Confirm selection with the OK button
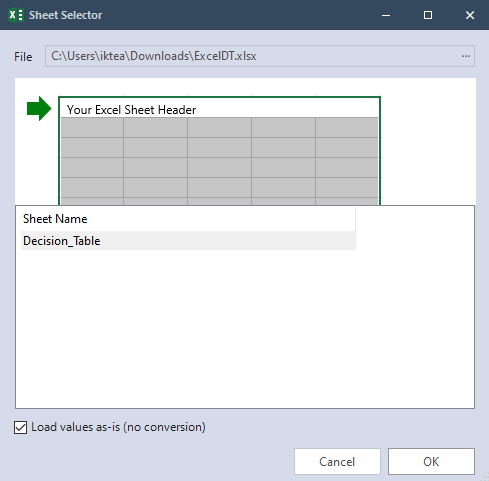The width and height of the screenshot is (489, 481). [431, 461]
